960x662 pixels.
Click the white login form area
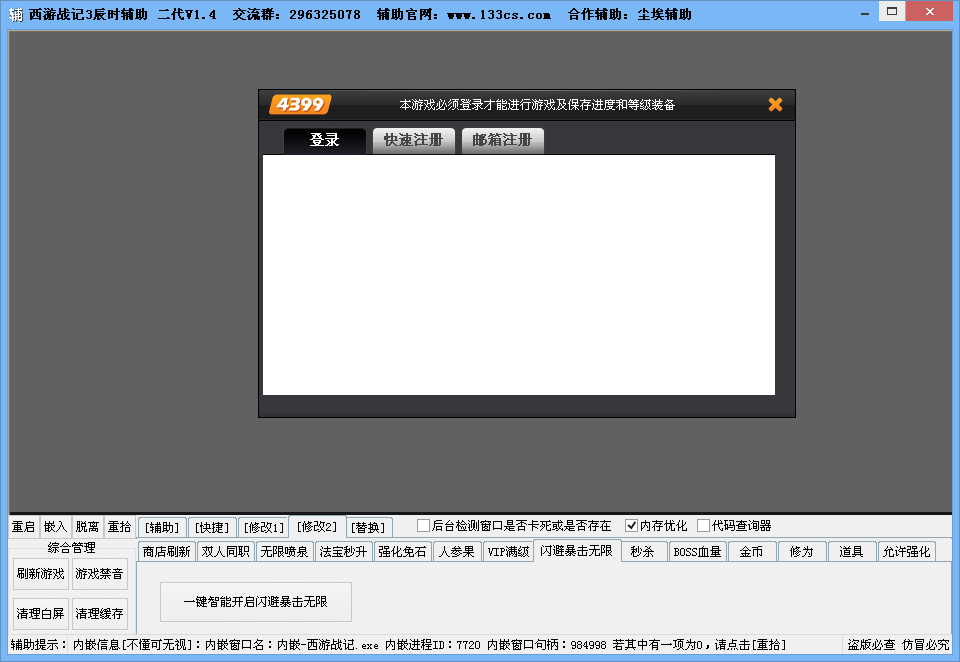(519, 275)
